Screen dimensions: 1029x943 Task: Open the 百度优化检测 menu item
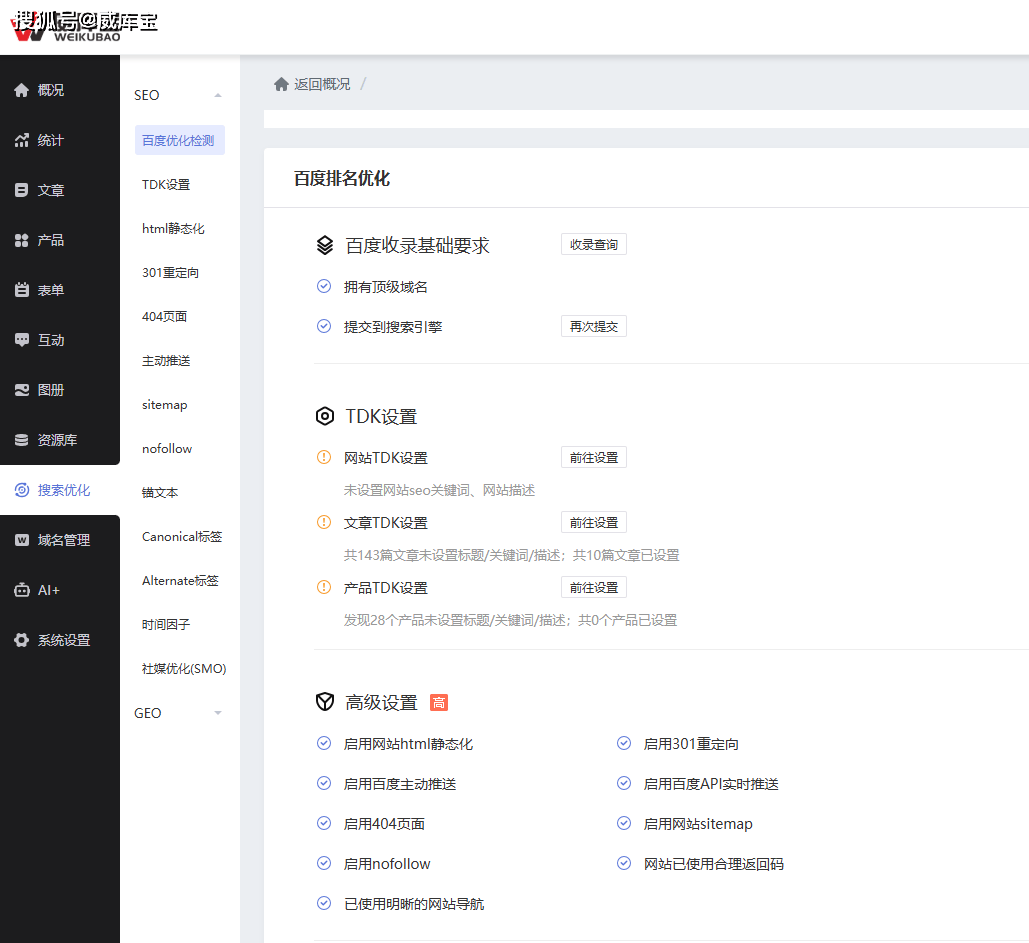click(180, 140)
